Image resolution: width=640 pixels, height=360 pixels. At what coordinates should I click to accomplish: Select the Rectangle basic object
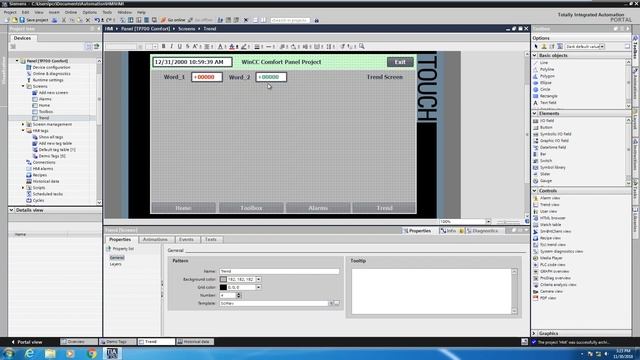coord(549,96)
